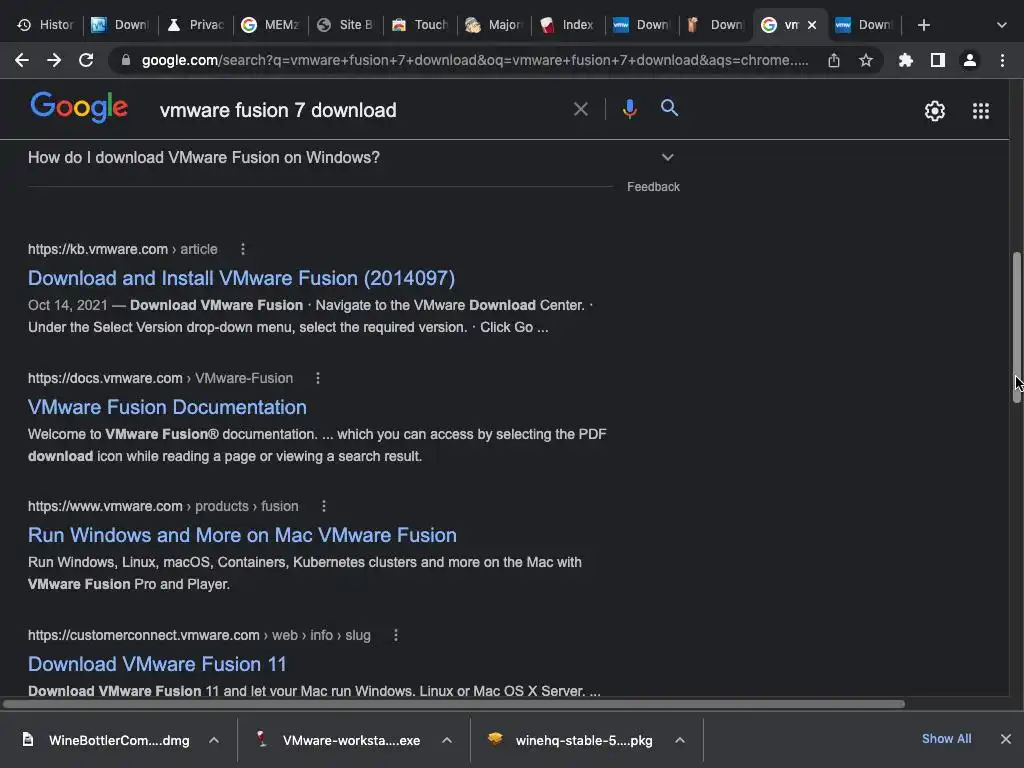Close the downloads bar

[x=1006, y=739]
